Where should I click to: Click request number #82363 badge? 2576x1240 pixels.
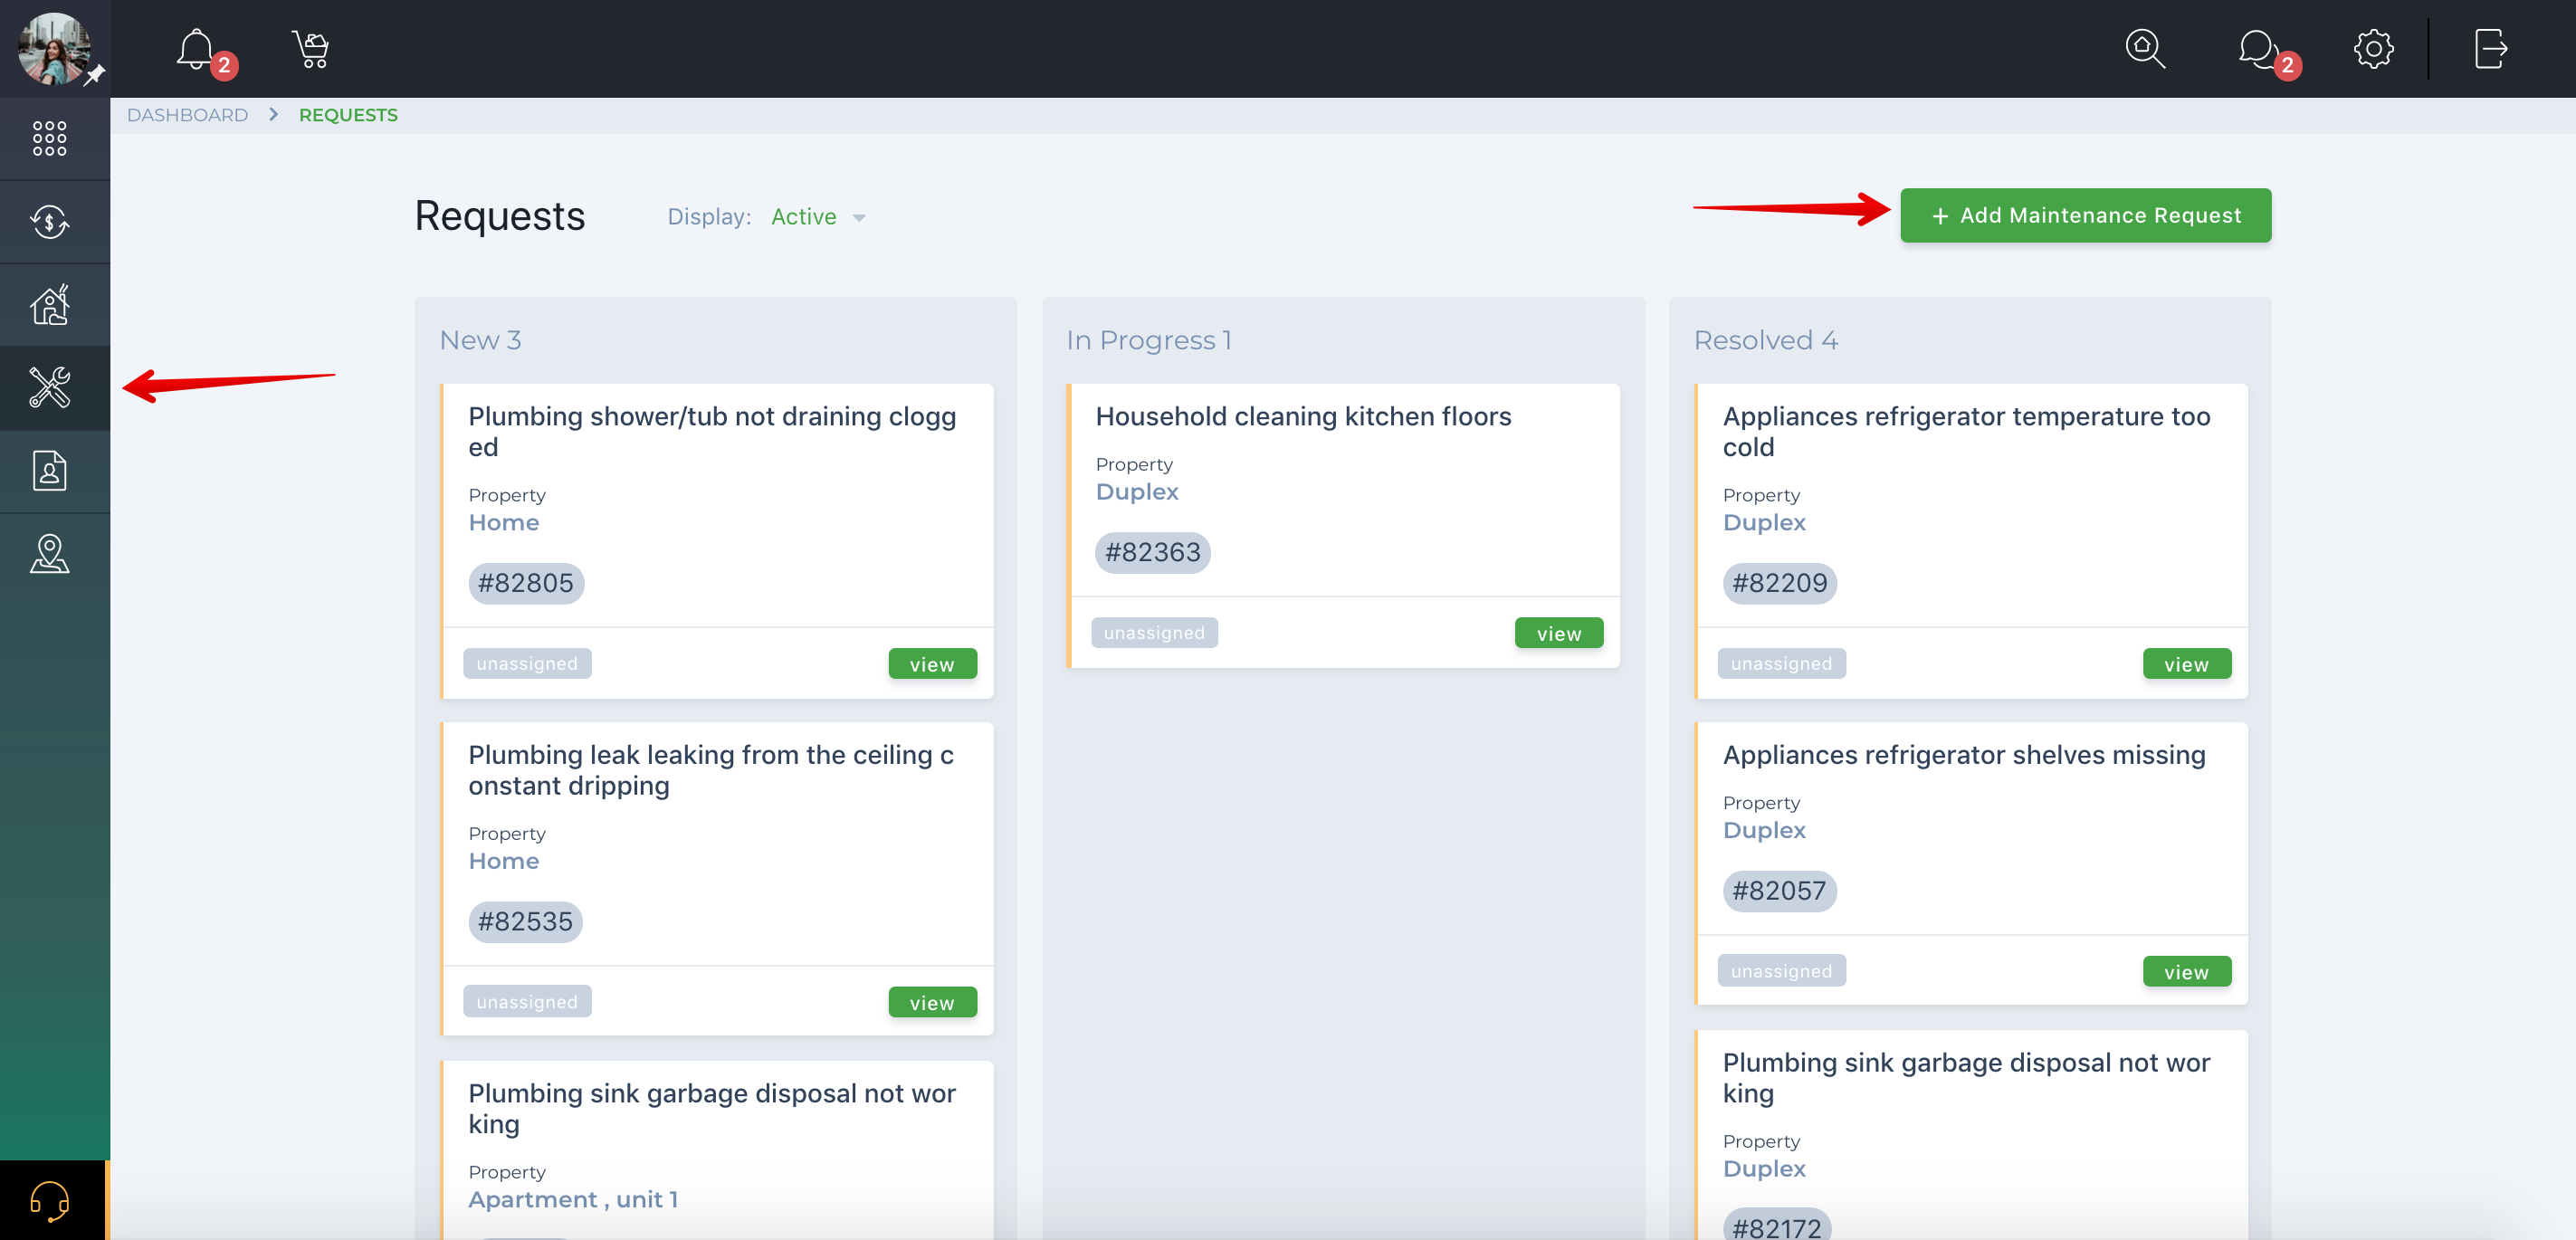pyautogui.click(x=1152, y=552)
